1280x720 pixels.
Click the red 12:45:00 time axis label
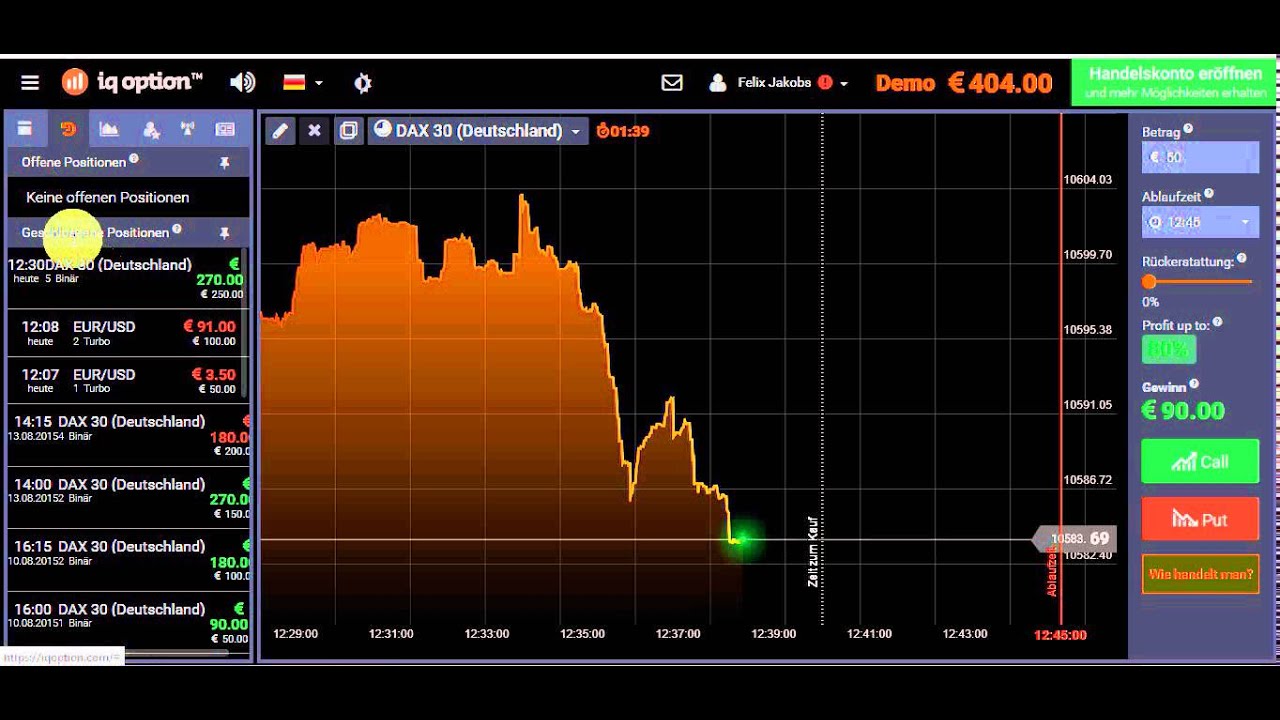[x=1060, y=635]
